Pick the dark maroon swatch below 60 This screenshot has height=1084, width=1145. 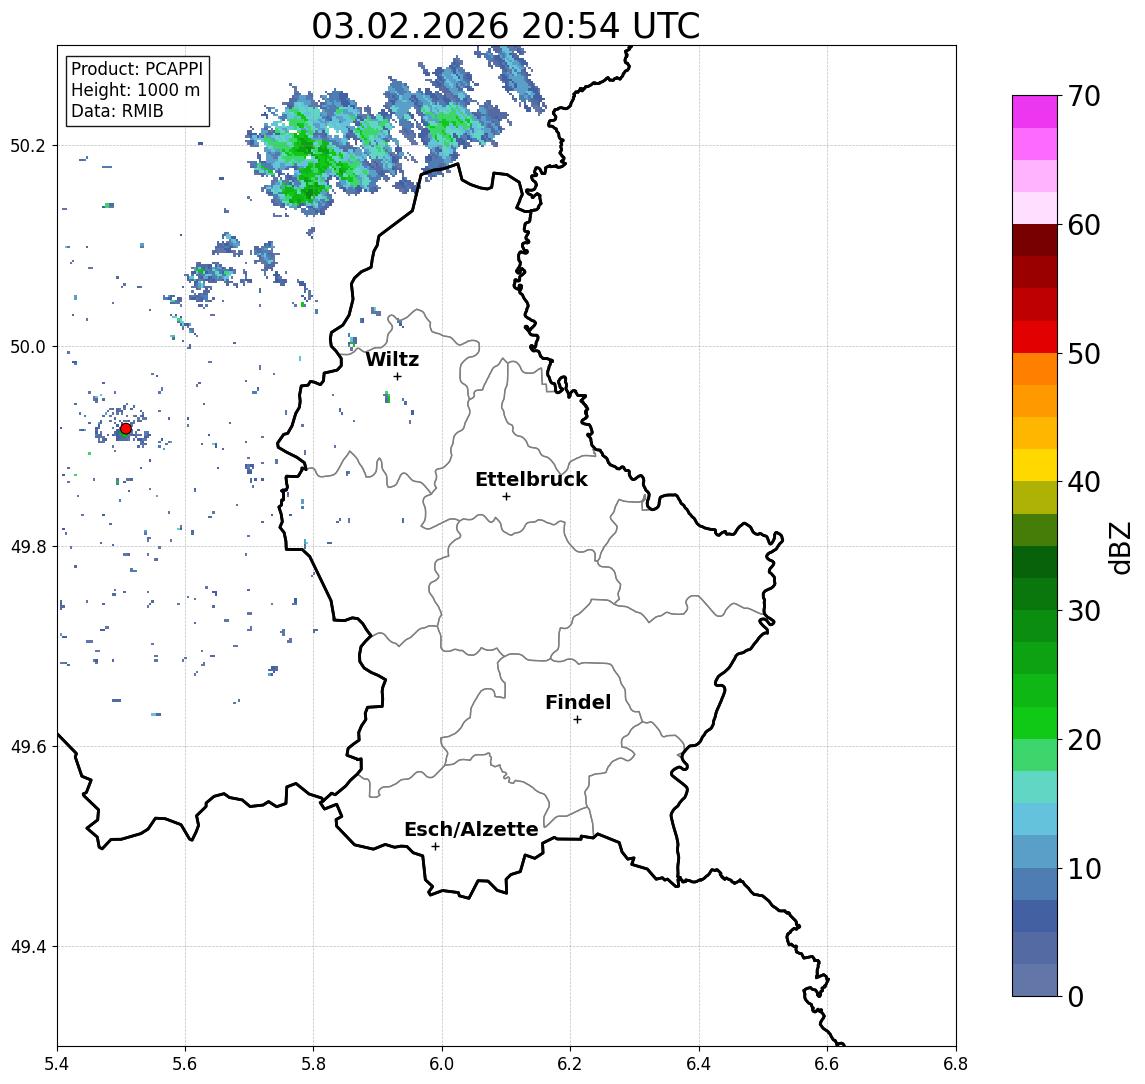coord(1035,240)
